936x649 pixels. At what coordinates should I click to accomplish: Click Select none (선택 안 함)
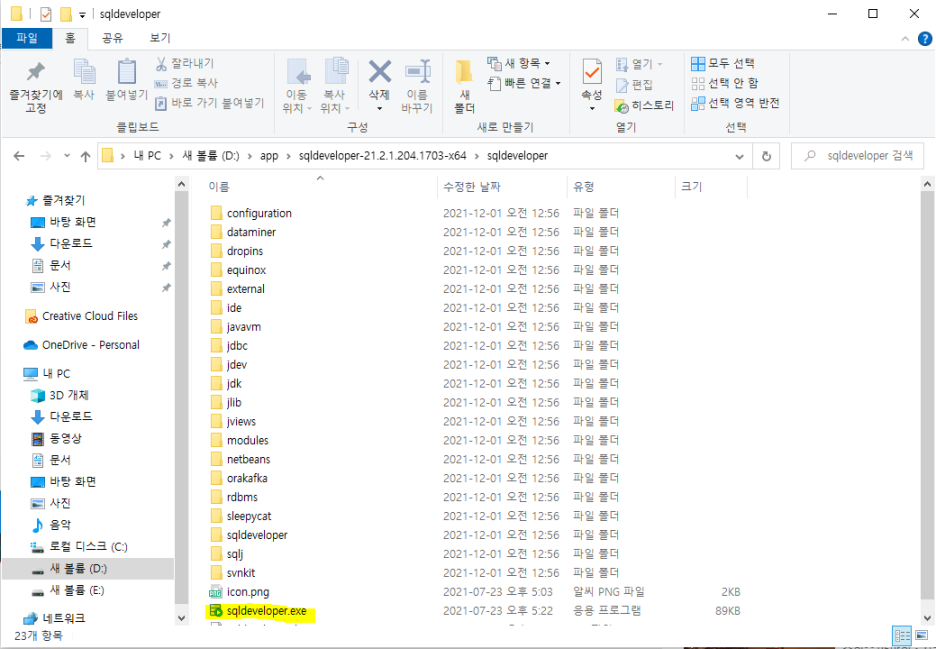click(x=724, y=83)
